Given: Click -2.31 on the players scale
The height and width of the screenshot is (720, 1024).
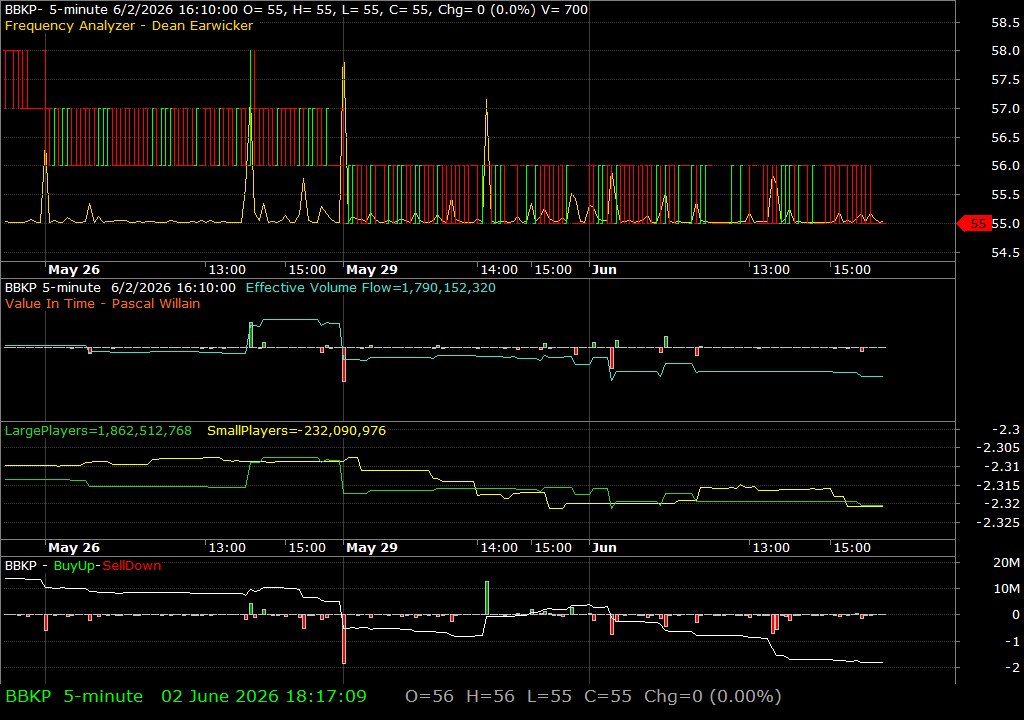Looking at the screenshot, I should point(1002,466).
